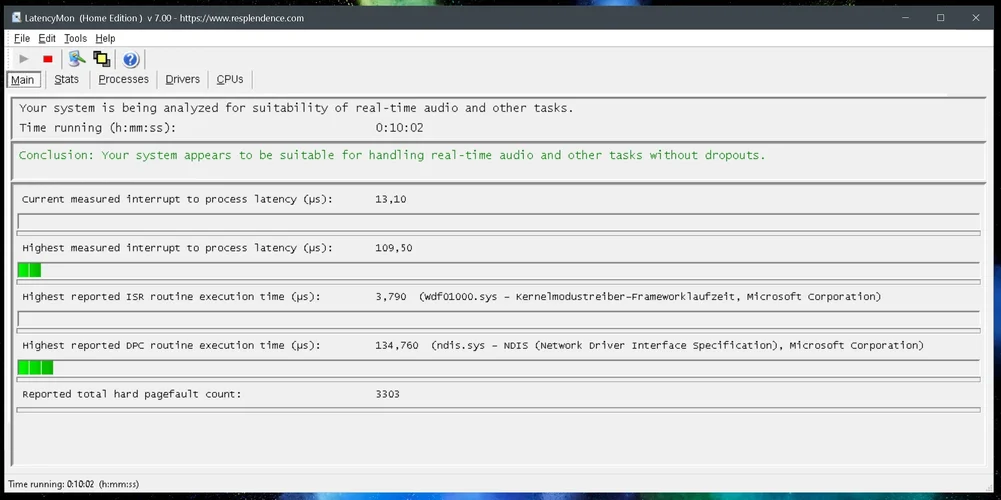Screen dimensions: 1001x500
Task: Click the status bar time running text
Action: [x=73, y=484]
